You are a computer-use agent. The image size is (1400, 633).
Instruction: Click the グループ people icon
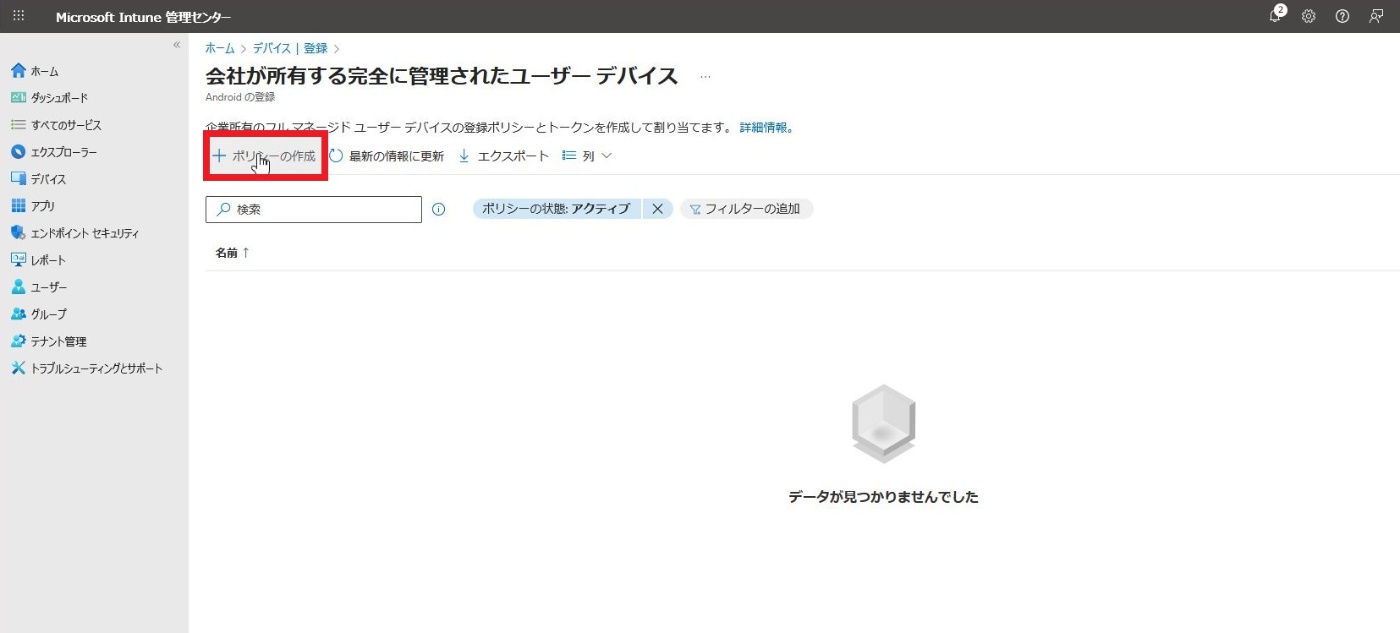point(18,314)
